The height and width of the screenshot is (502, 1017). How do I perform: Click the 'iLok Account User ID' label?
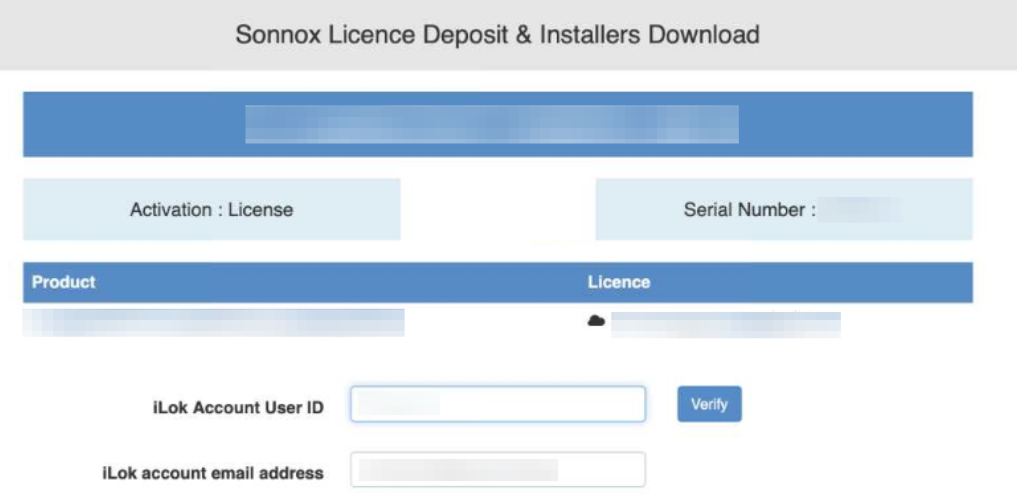(x=238, y=408)
